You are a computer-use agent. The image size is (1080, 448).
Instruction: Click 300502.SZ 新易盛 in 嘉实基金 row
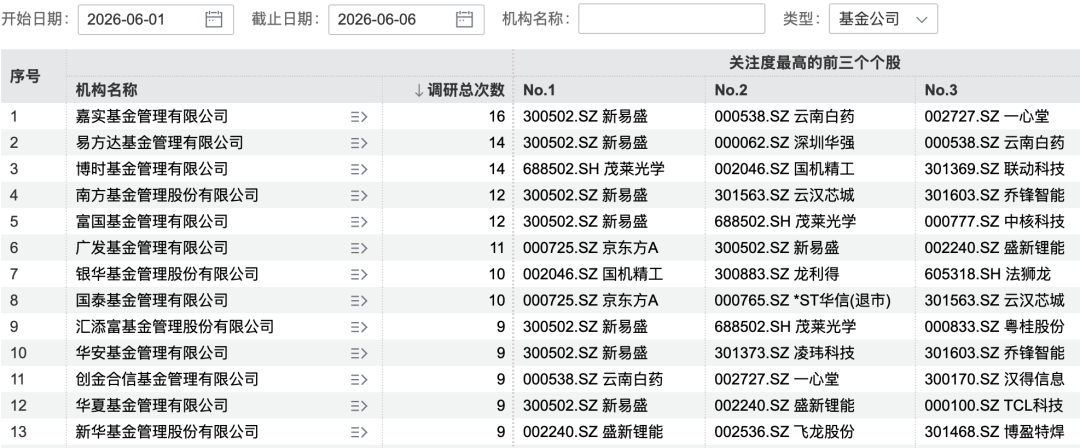coord(585,116)
